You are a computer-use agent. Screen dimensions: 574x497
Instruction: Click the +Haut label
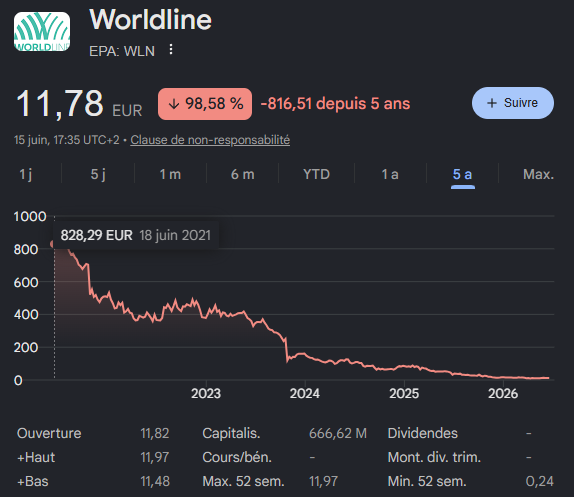click(36, 457)
